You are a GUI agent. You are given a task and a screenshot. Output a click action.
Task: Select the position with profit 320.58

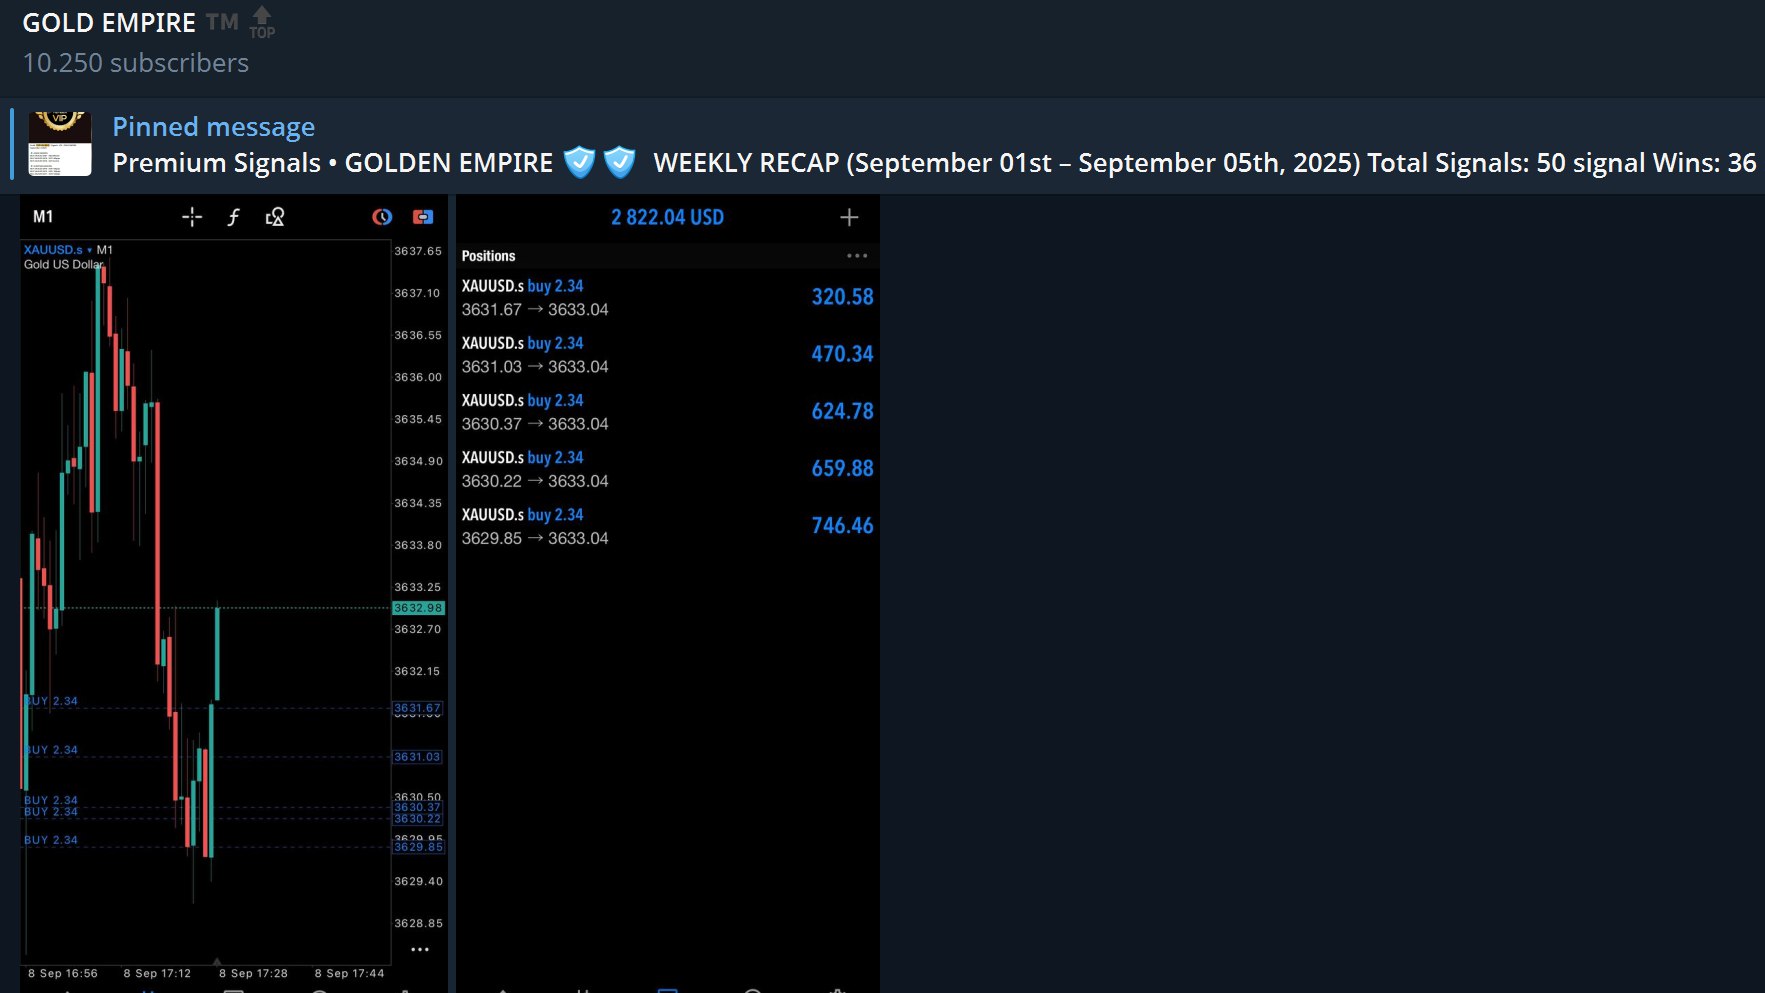click(667, 297)
